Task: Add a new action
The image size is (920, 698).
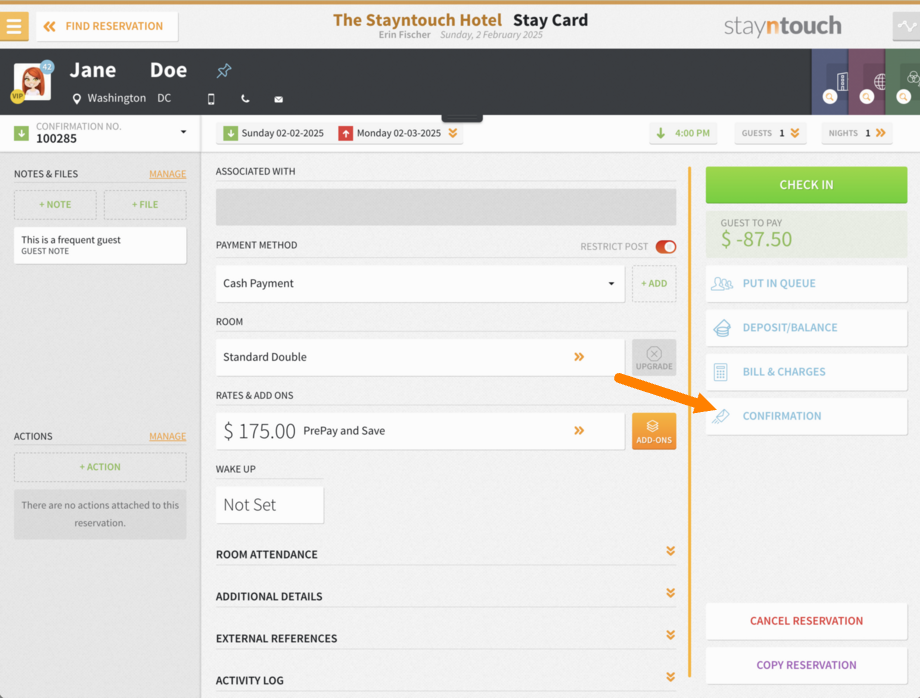Action: [100, 467]
